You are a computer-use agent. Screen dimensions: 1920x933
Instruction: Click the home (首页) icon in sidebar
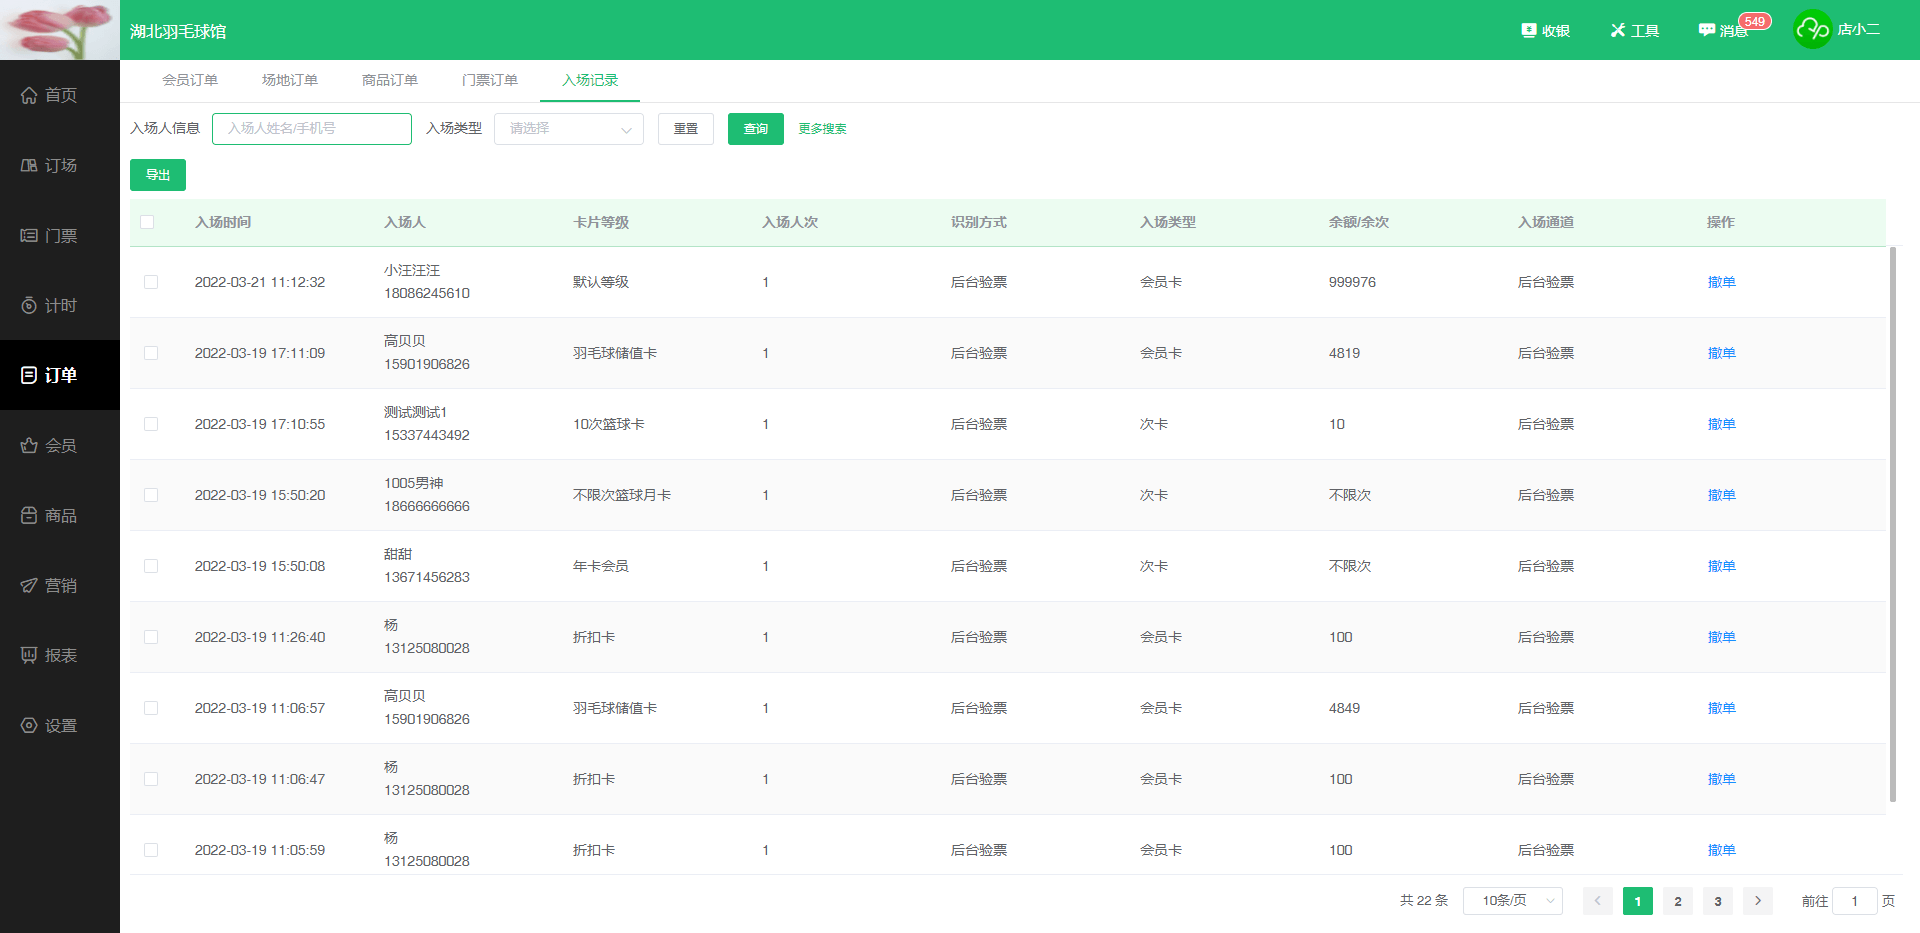pyautogui.click(x=29, y=95)
